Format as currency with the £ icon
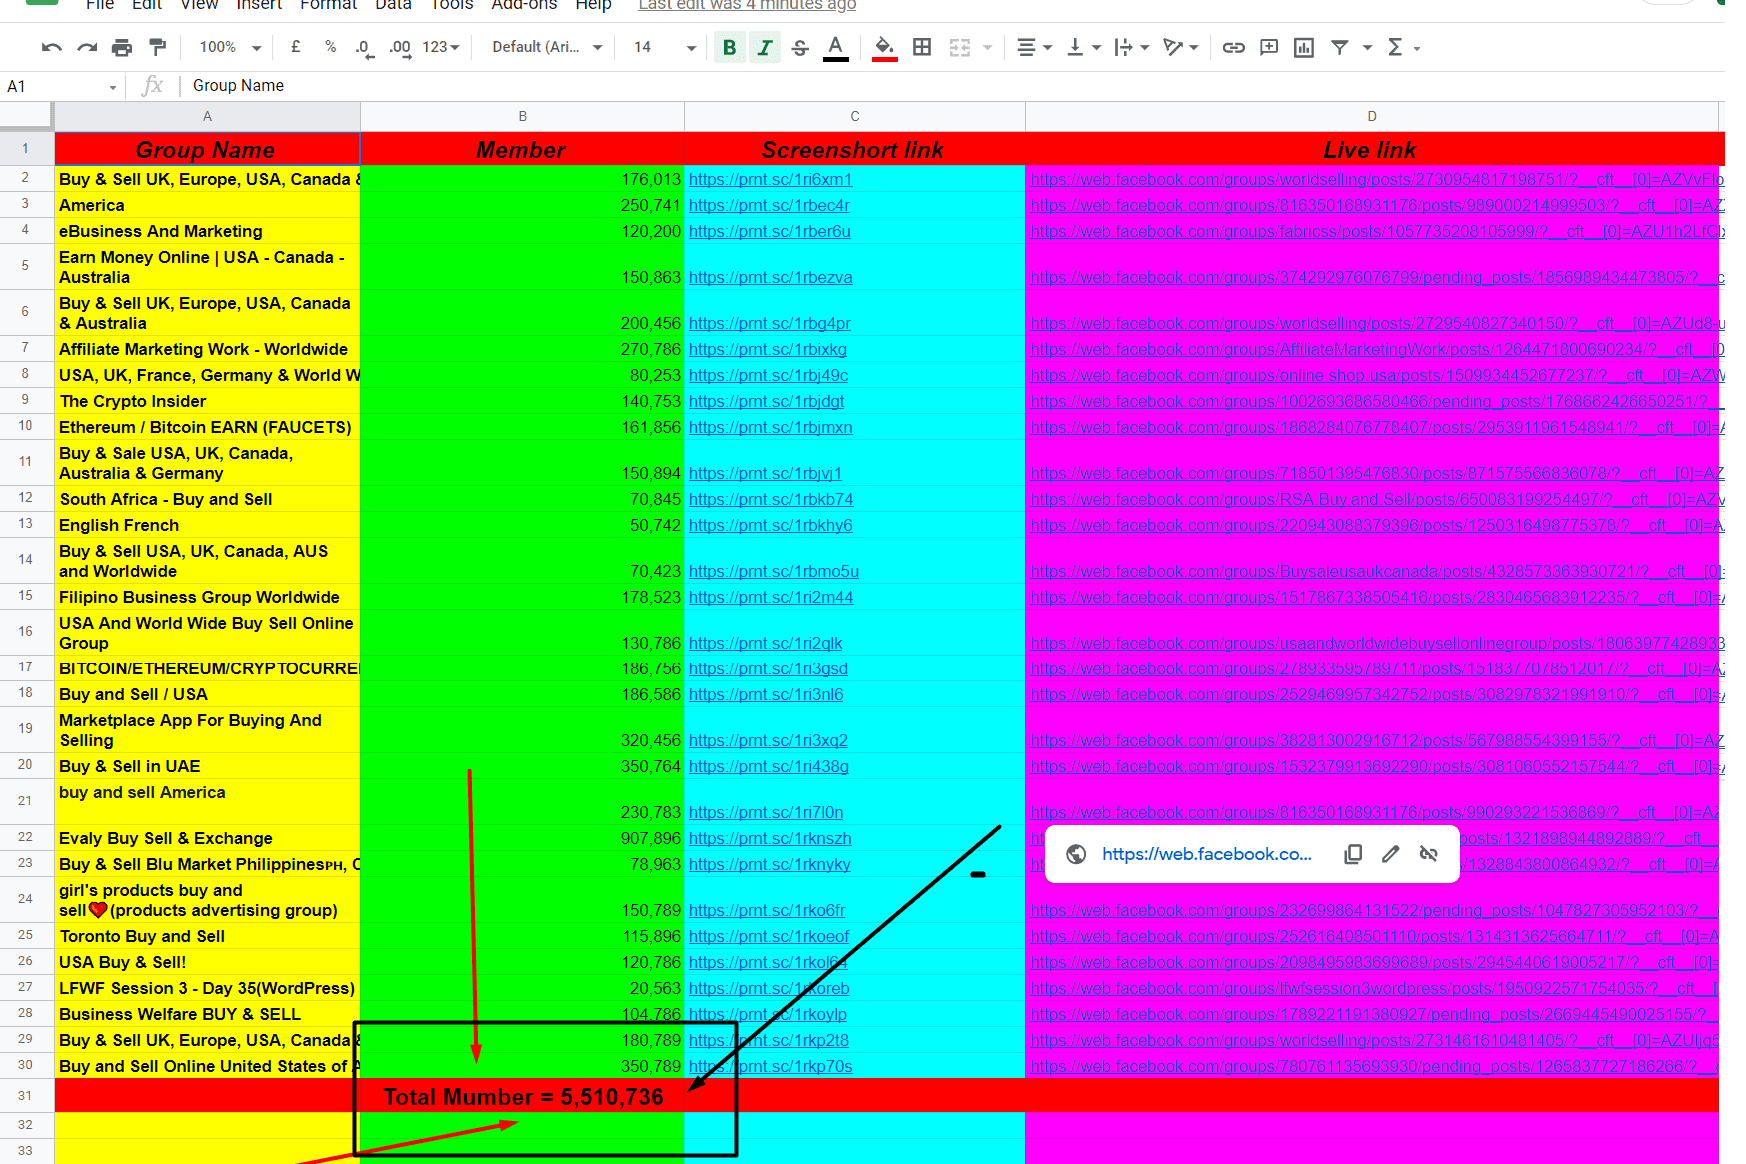Image resolution: width=1746 pixels, height=1164 pixels. click(x=296, y=47)
